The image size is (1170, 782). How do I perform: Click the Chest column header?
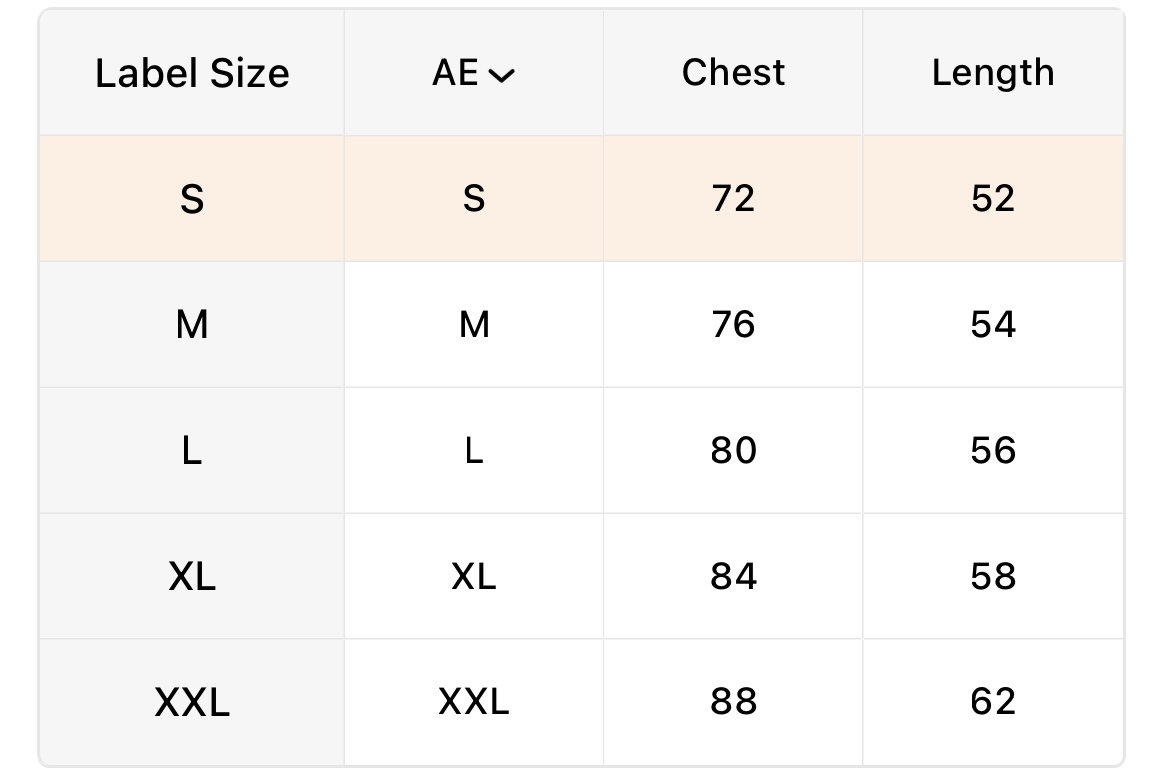coord(733,73)
